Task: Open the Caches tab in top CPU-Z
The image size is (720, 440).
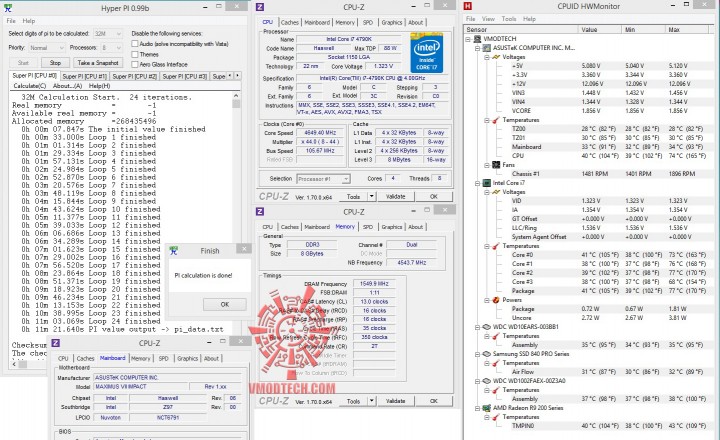Action: [289, 23]
